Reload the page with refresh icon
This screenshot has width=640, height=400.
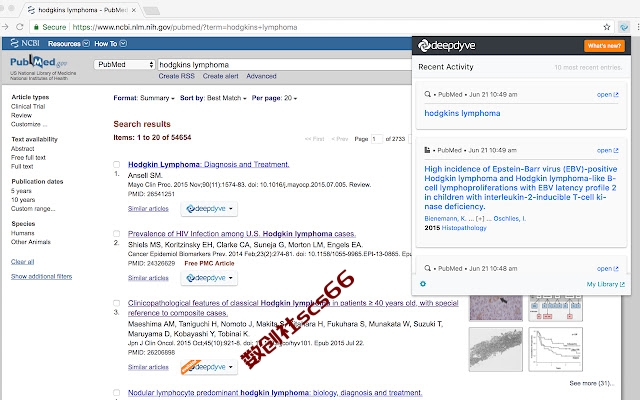coord(20,27)
